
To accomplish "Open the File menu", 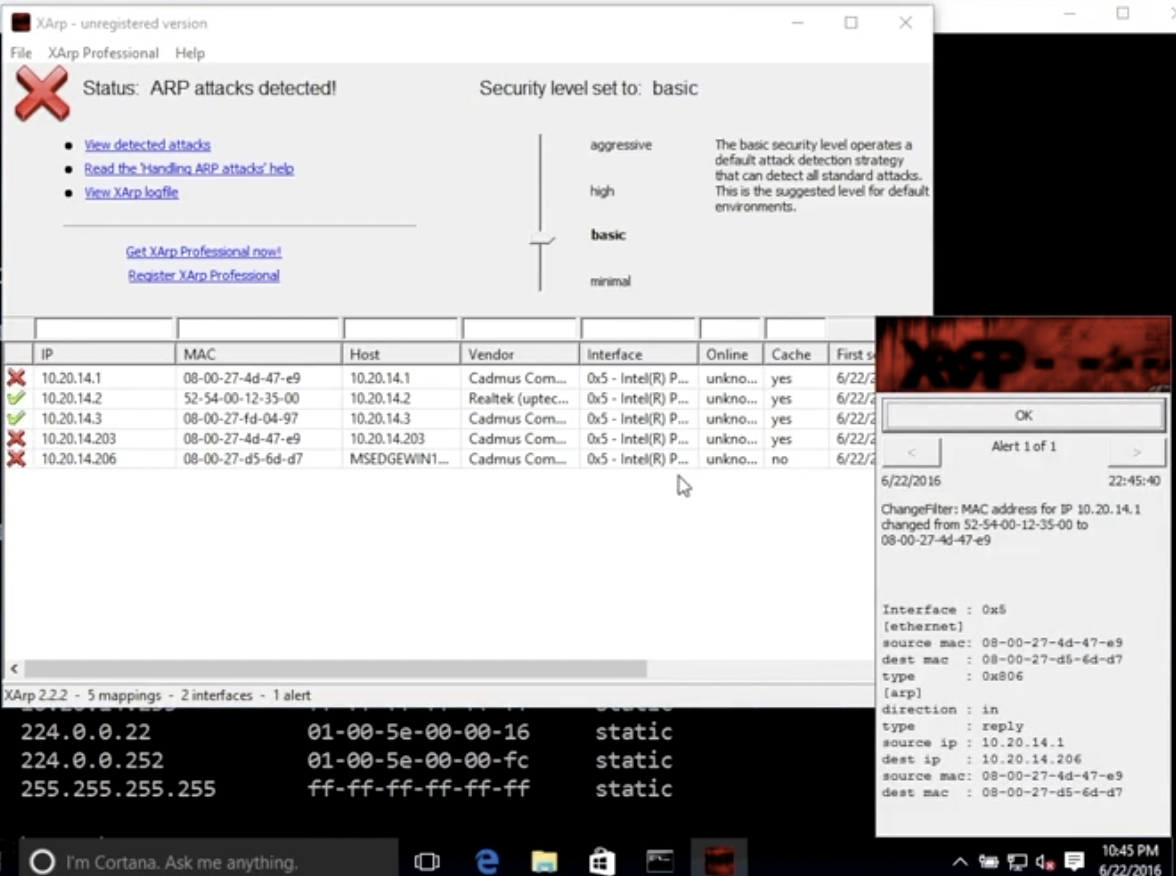I will pos(21,53).
